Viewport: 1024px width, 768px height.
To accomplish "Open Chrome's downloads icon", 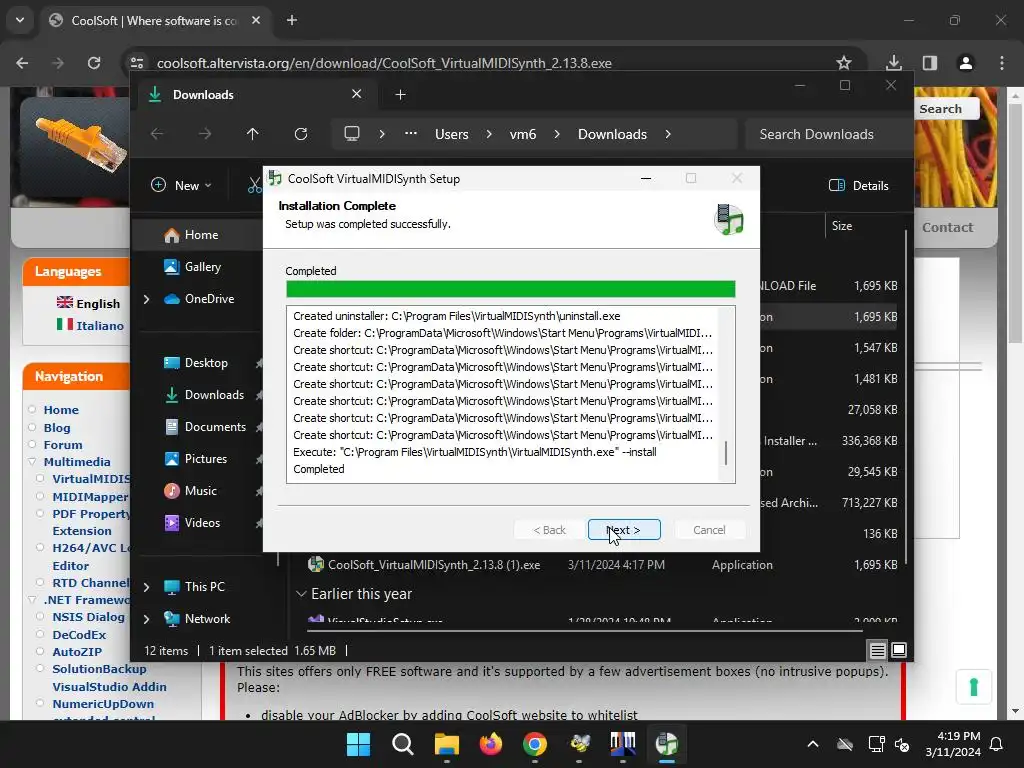I will [x=894, y=63].
